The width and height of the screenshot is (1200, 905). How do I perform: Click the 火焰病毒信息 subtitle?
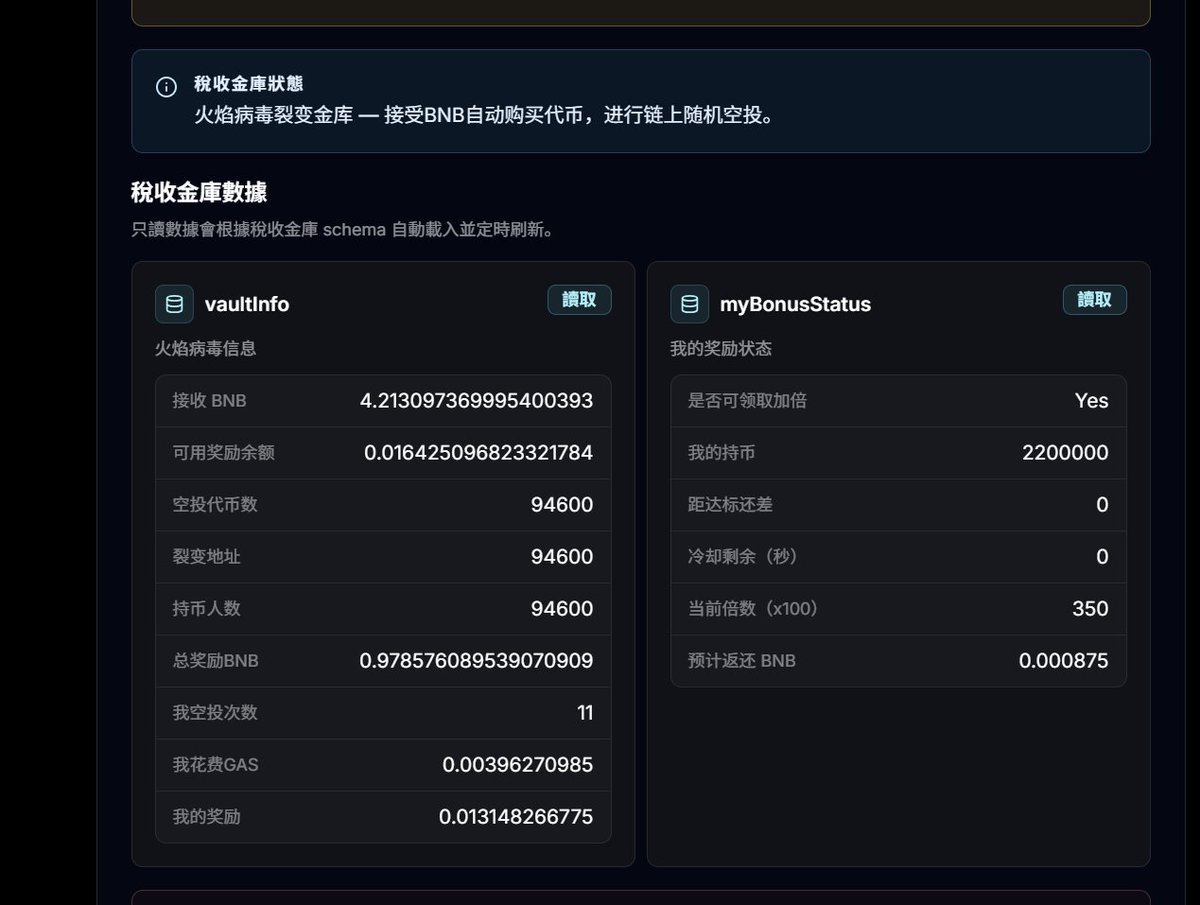tap(205, 349)
